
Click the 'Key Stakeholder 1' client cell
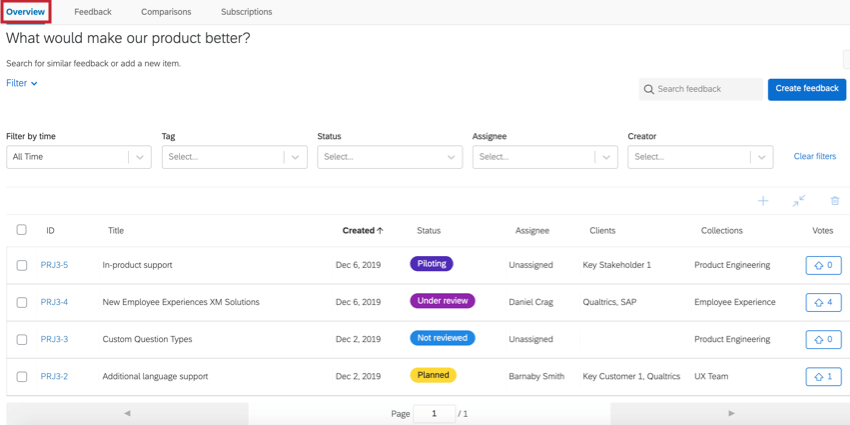click(x=617, y=265)
